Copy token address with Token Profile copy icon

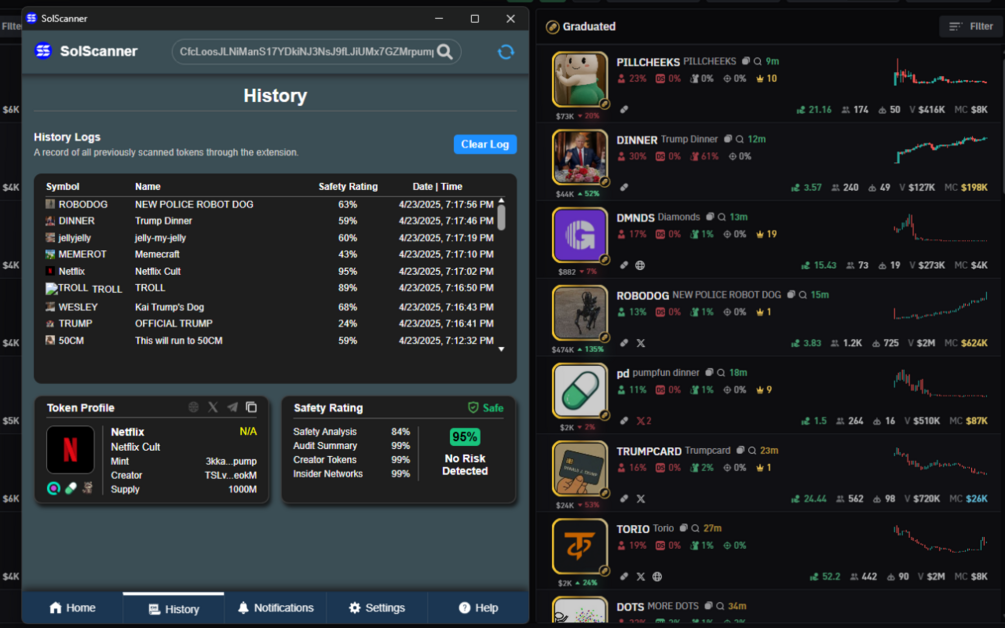251,407
